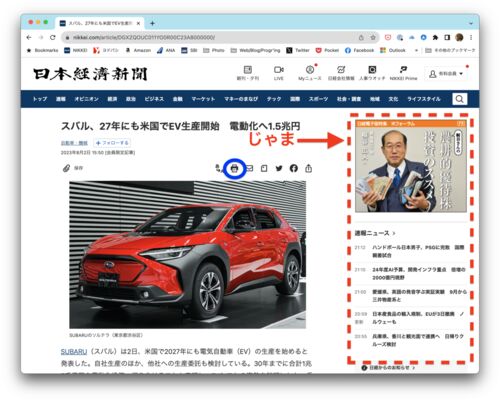Open the browser side panel icon
This screenshot has height=401, width=500.
[x=447, y=38]
